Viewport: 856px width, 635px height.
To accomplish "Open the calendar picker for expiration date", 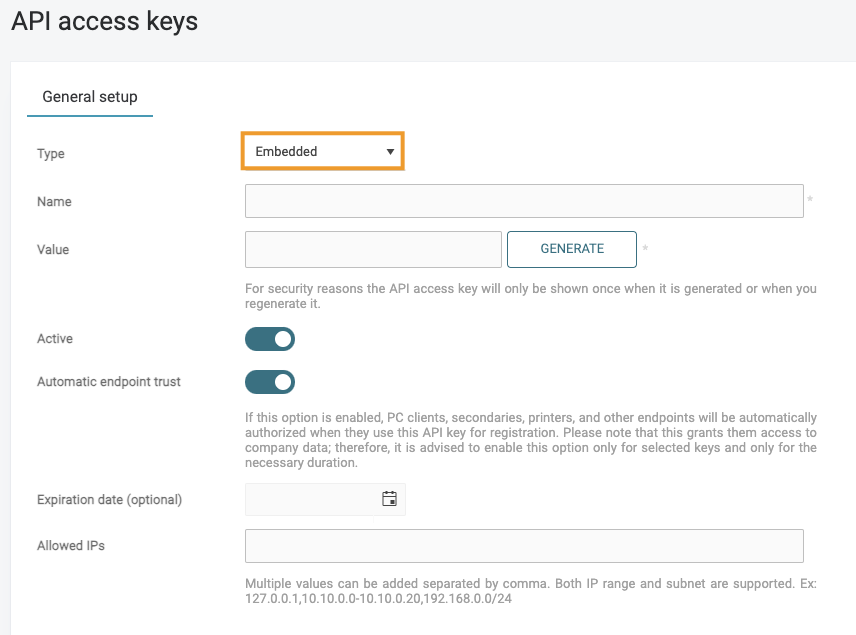I will coord(390,499).
